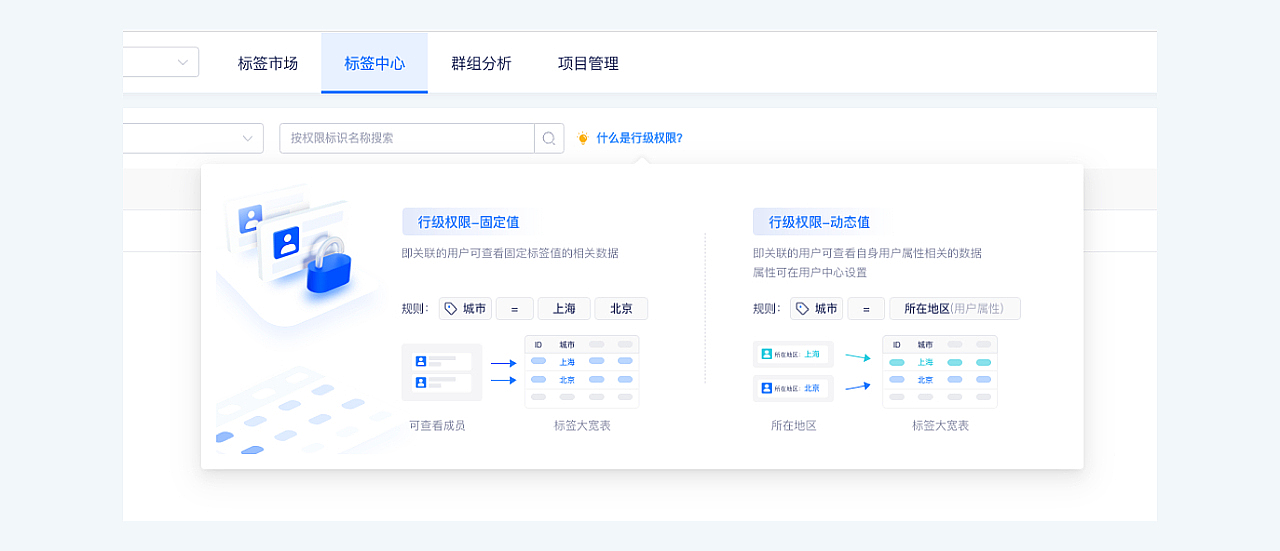Click the lightbulb hint icon

[583, 138]
